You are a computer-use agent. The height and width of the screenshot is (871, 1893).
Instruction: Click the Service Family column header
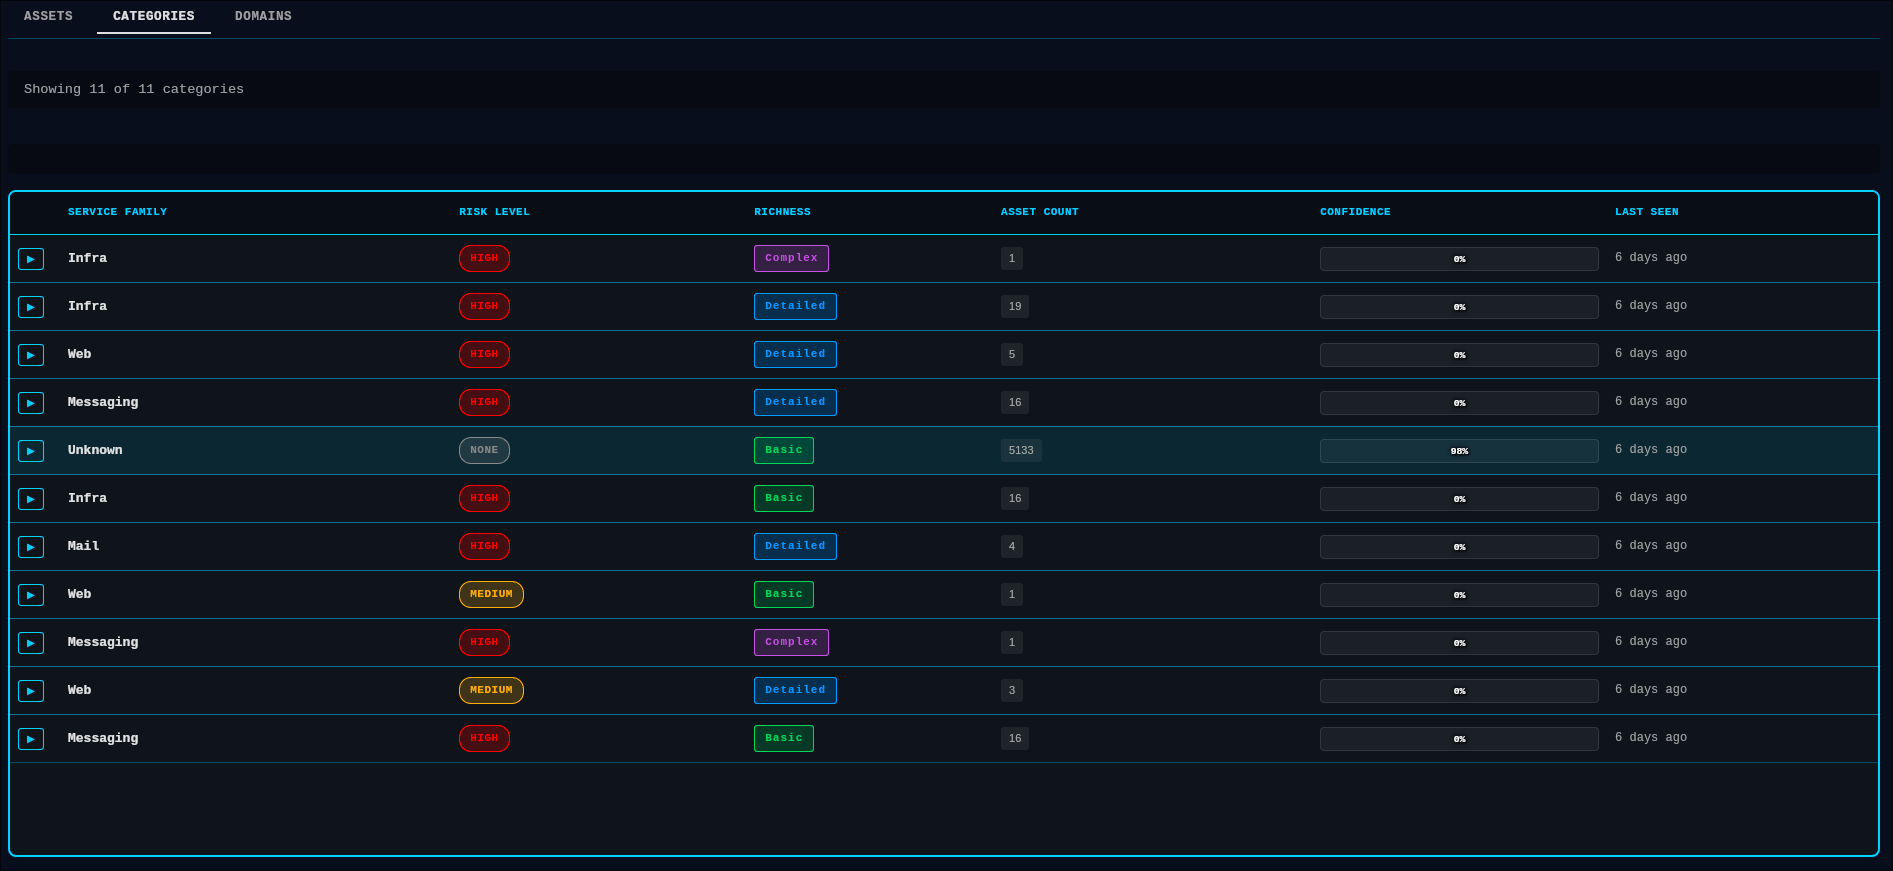(x=117, y=212)
